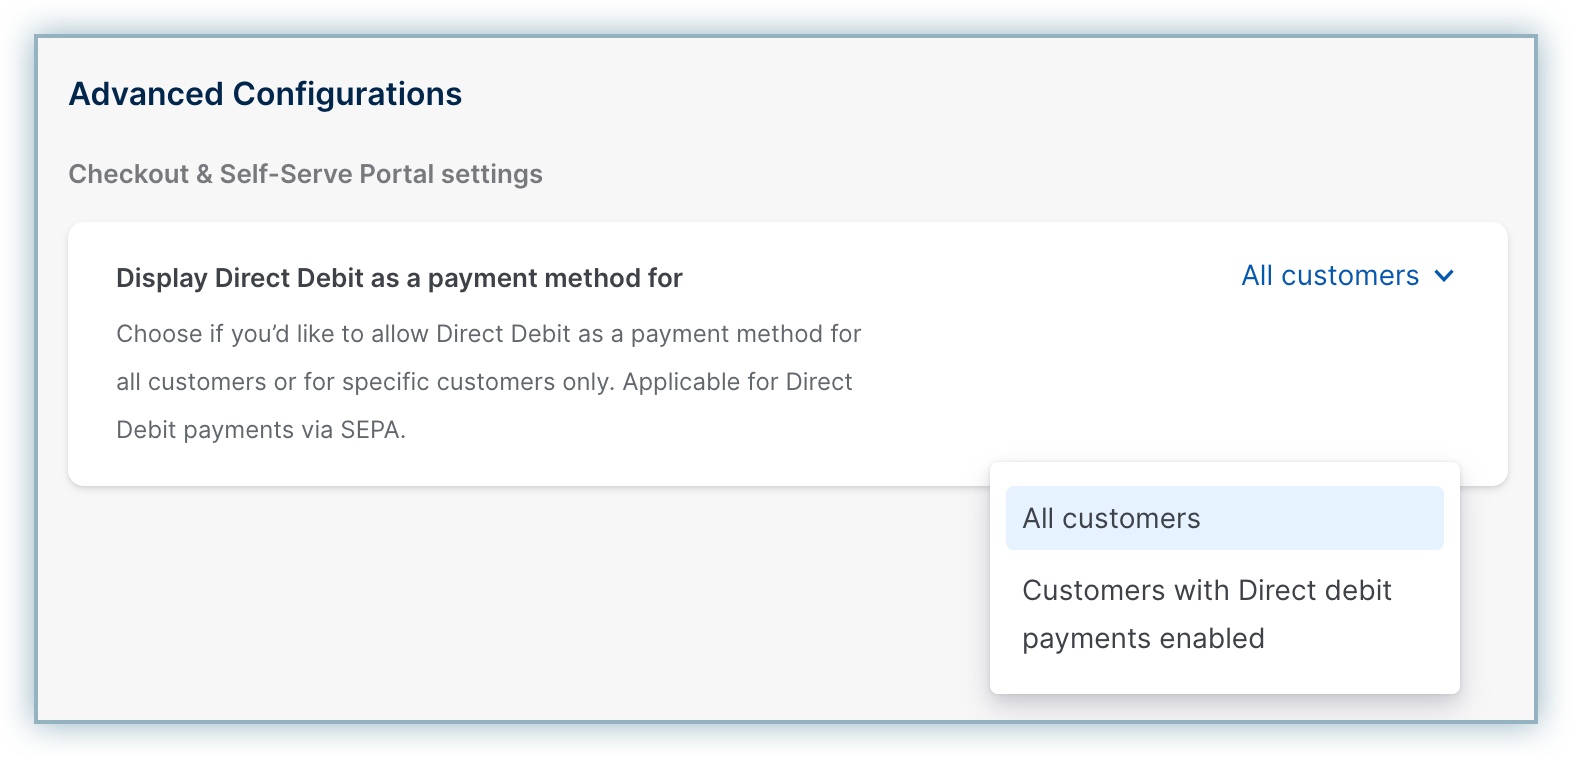Viewport: 1572px width, 758px height.
Task: Click the 'payments enabled' line in dropdown
Action: [x=1143, y=639]
